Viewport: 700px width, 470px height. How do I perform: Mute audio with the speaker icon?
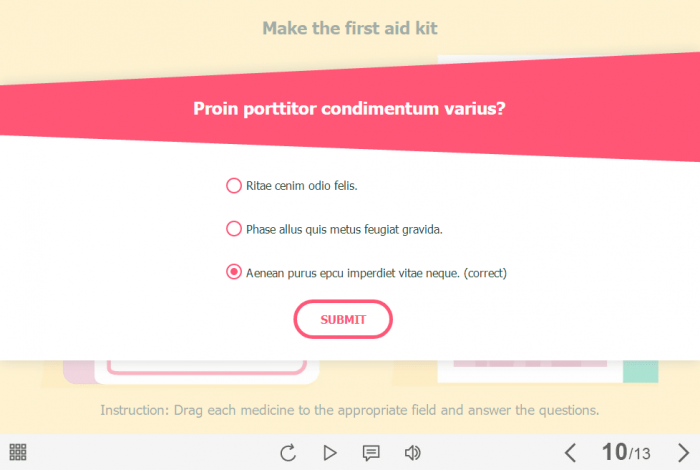(412, 453)
